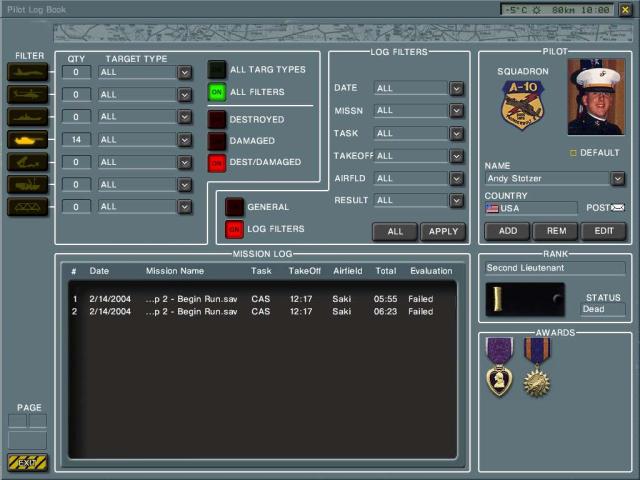This screenshot has height=480, width=640.
Task: Select the fixed-wing aircraft target filter
Action: tap(27, 72)
